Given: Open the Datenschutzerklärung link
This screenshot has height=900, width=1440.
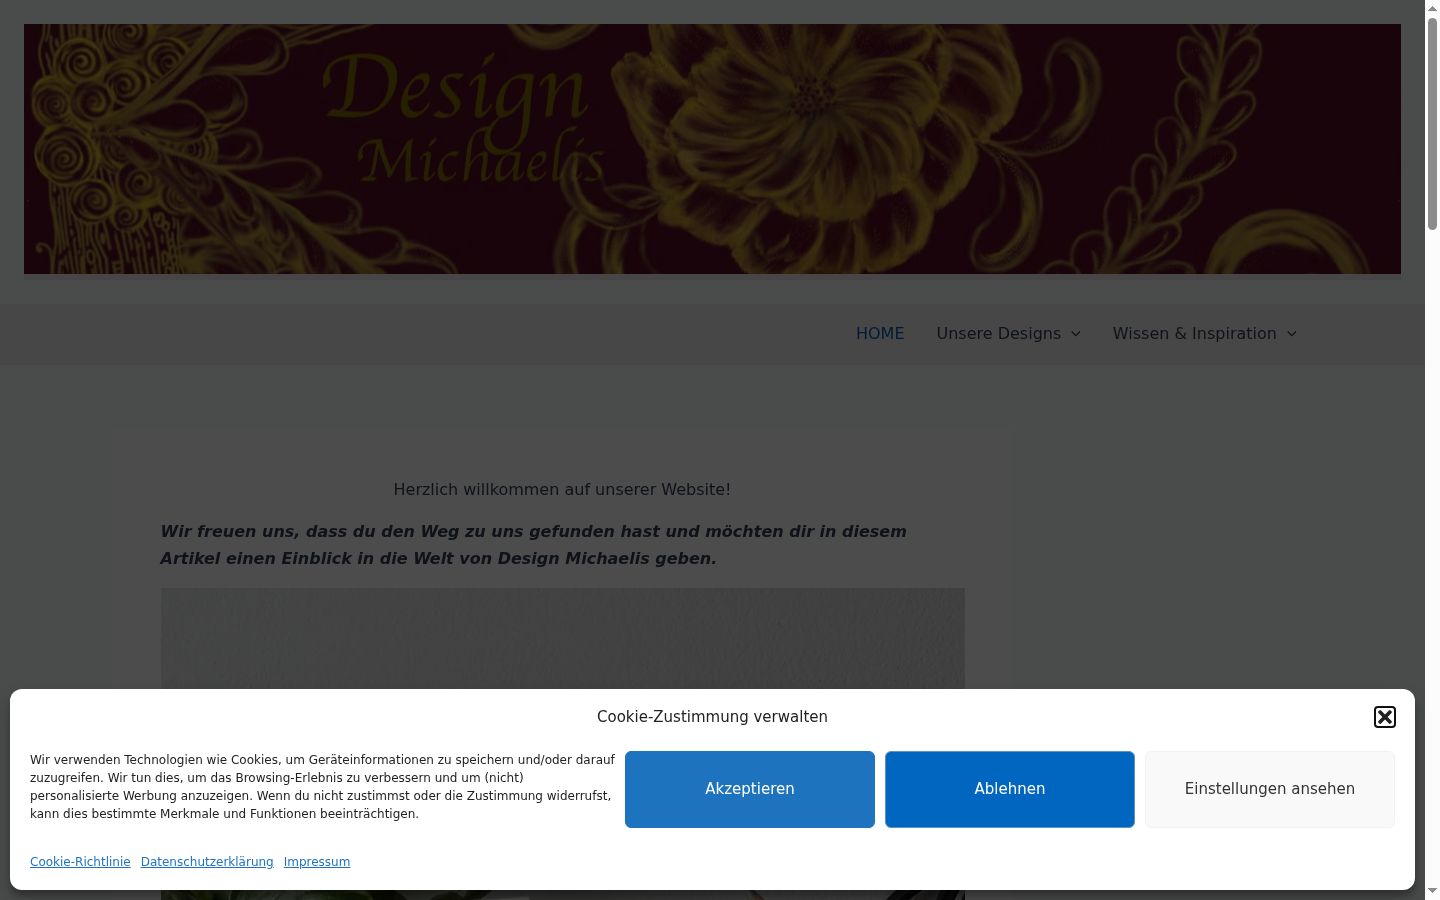Looking at the screenshot, I should (x=207, y=862).
